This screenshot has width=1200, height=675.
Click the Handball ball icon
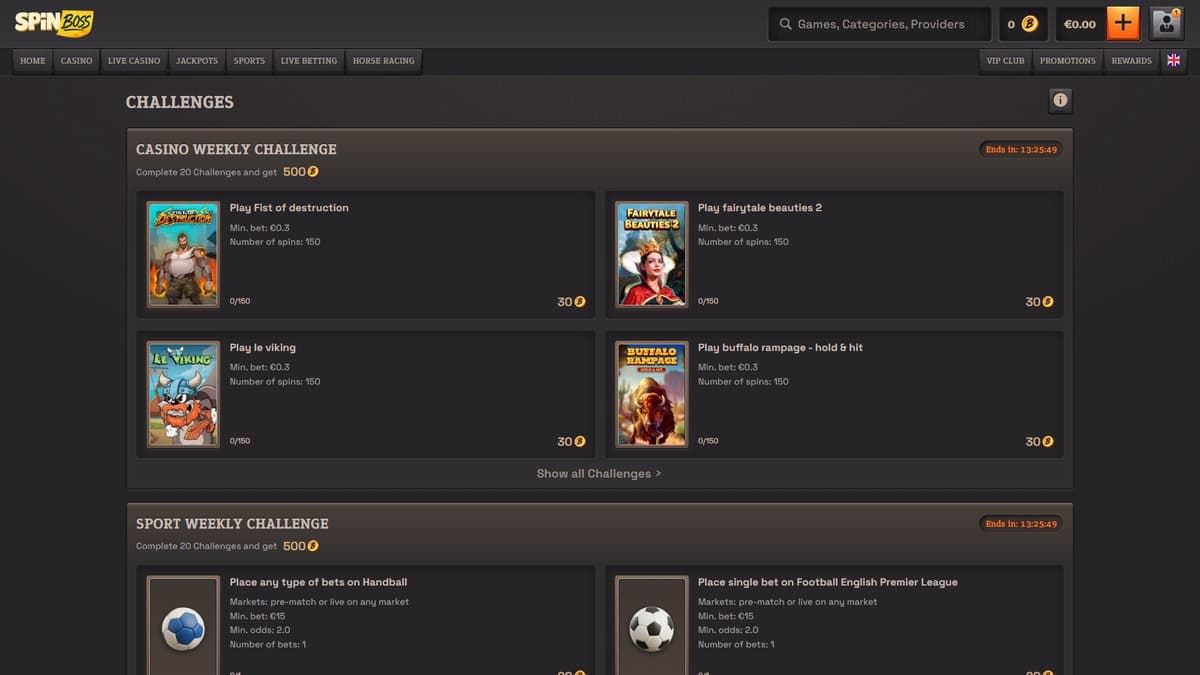coord(183,630)
